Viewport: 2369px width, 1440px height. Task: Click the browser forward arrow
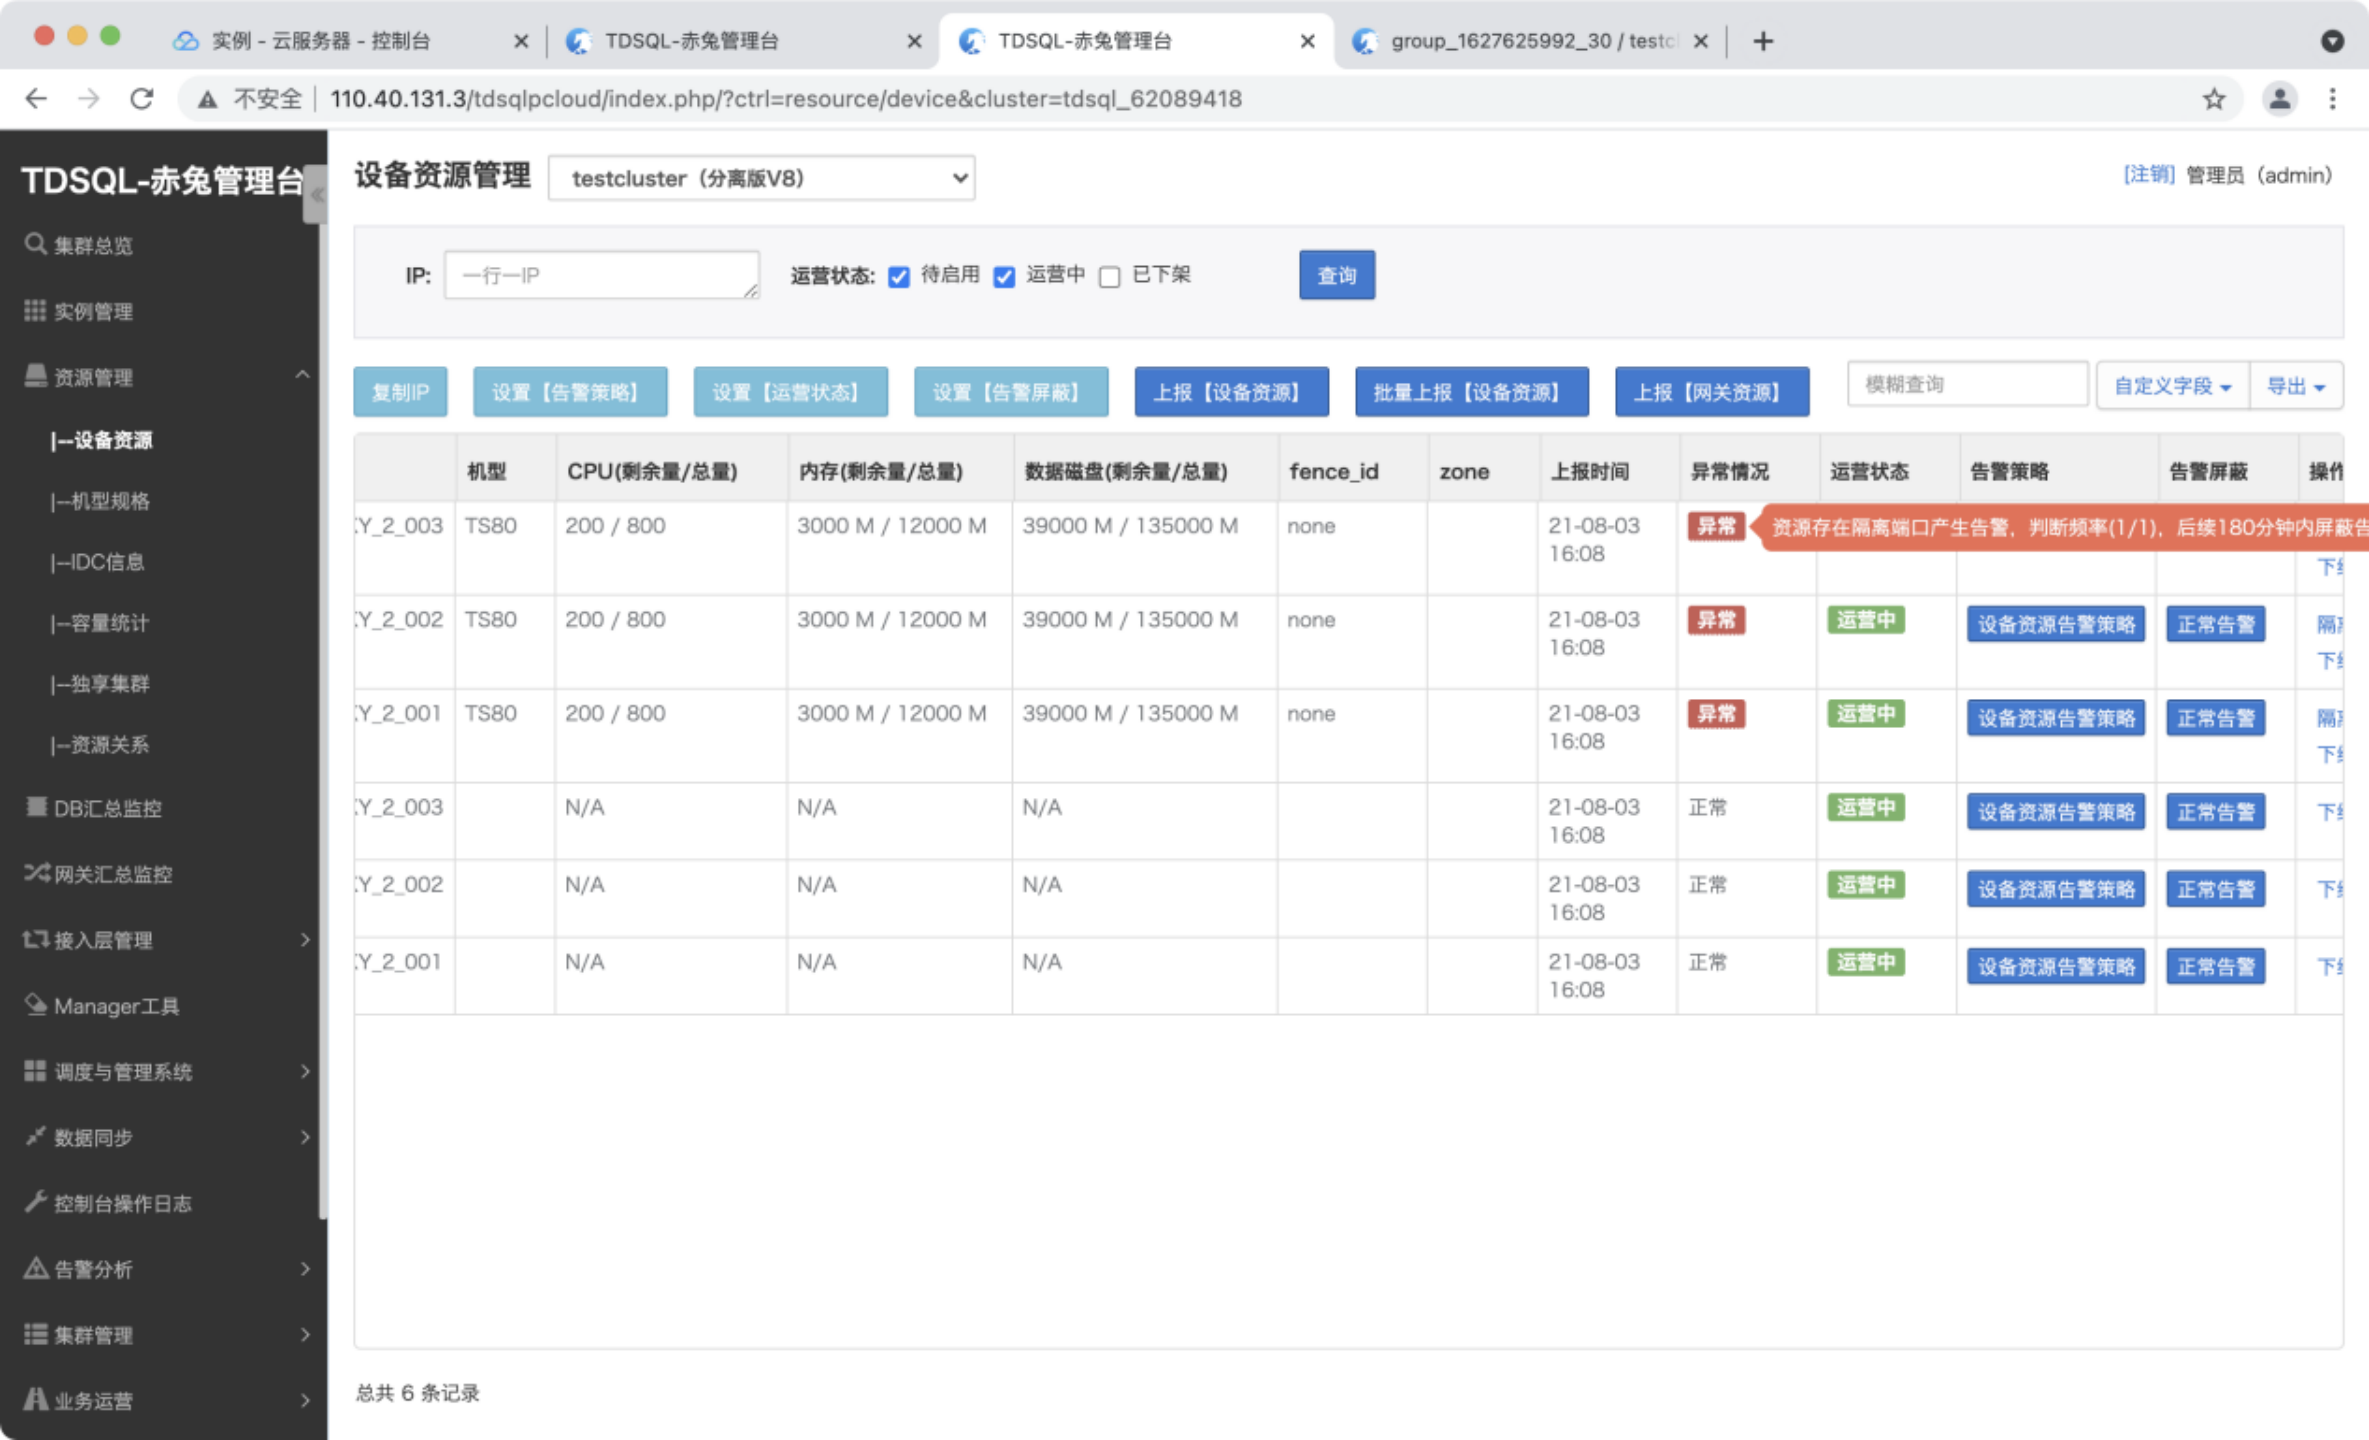coord(89,99)
